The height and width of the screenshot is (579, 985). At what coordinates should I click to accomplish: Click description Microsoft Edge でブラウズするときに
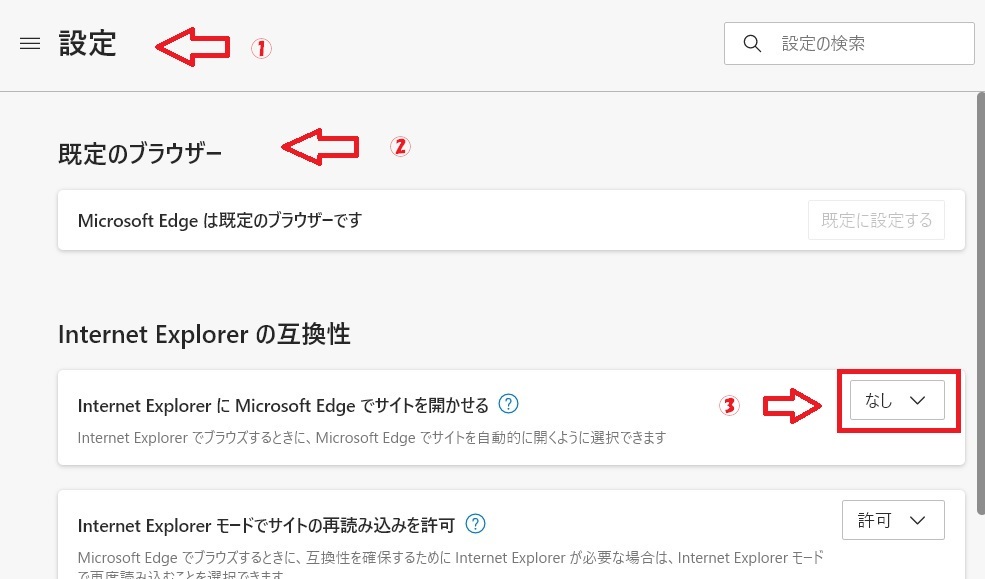[x=450, y=565]
